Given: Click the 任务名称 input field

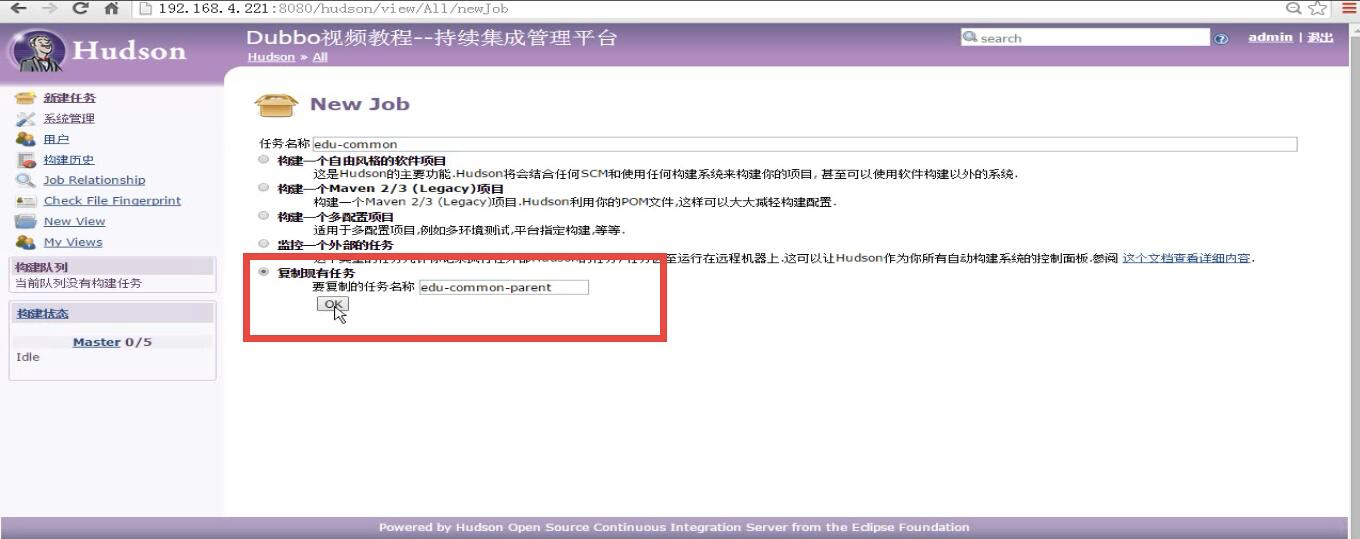Looking at the screenshot, I should coord(804,144).
